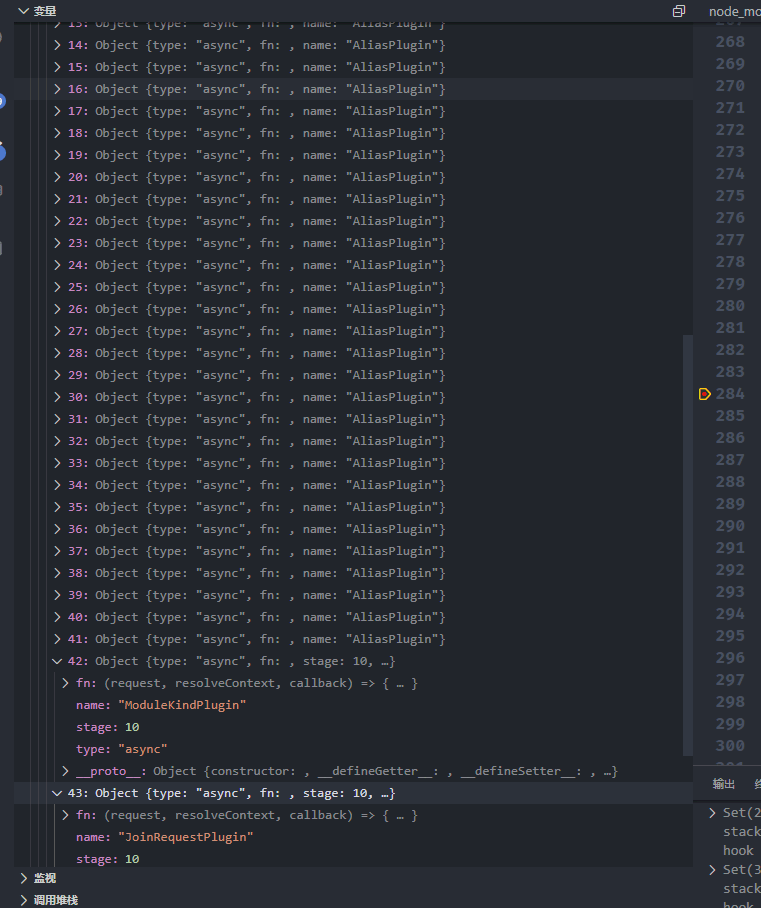Open the 输出 panel tab
Screen dimensions: 761x908
pyautogui.click(x=723, y=784)
